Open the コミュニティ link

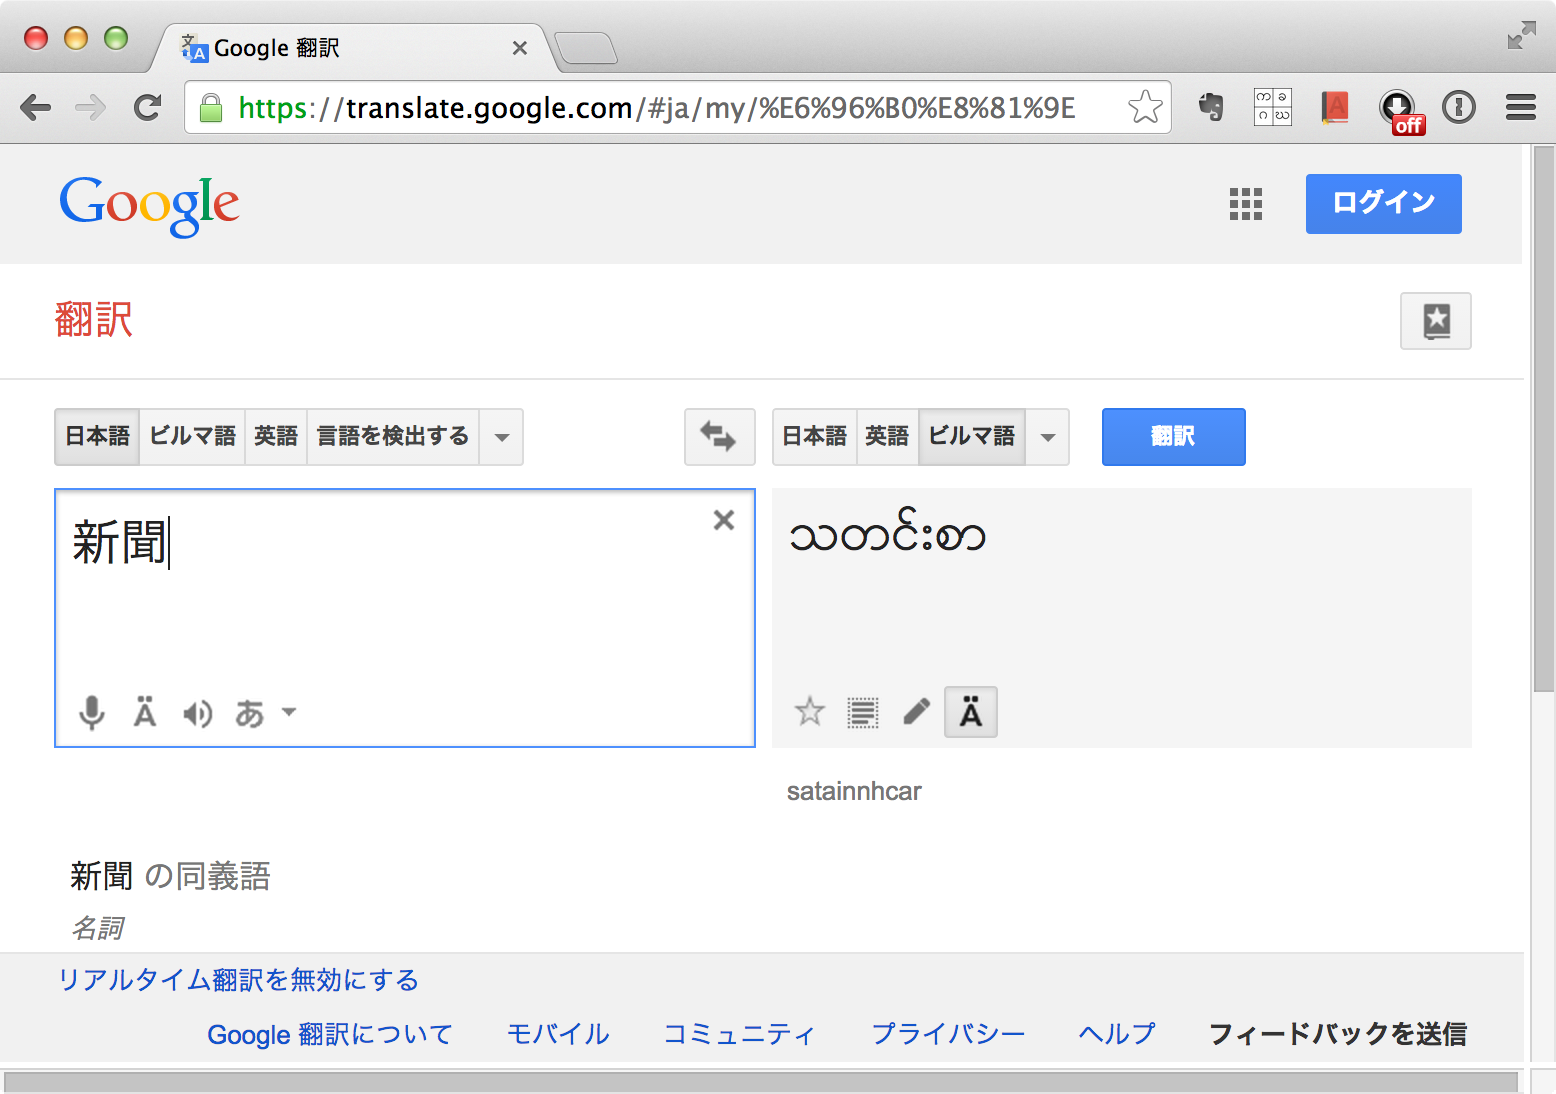740,1034
